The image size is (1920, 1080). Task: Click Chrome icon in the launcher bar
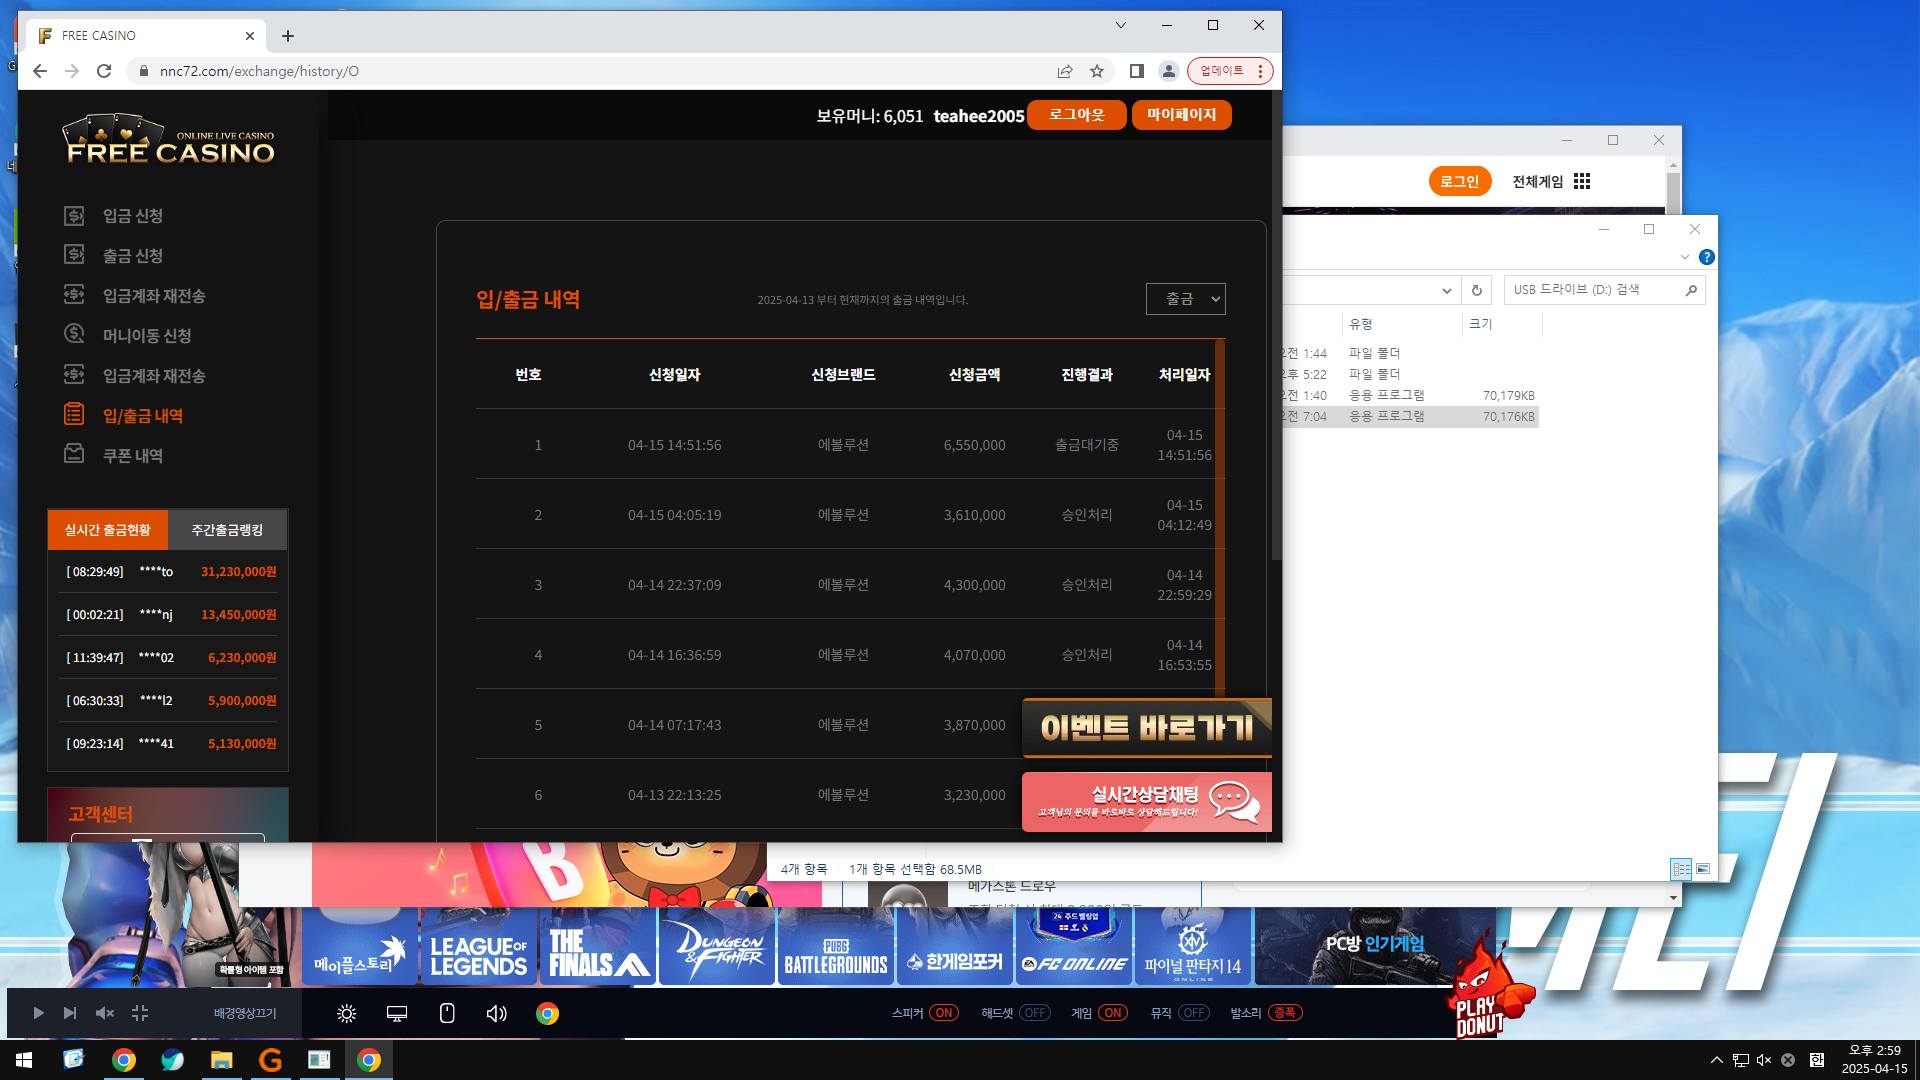point(547,1014)
